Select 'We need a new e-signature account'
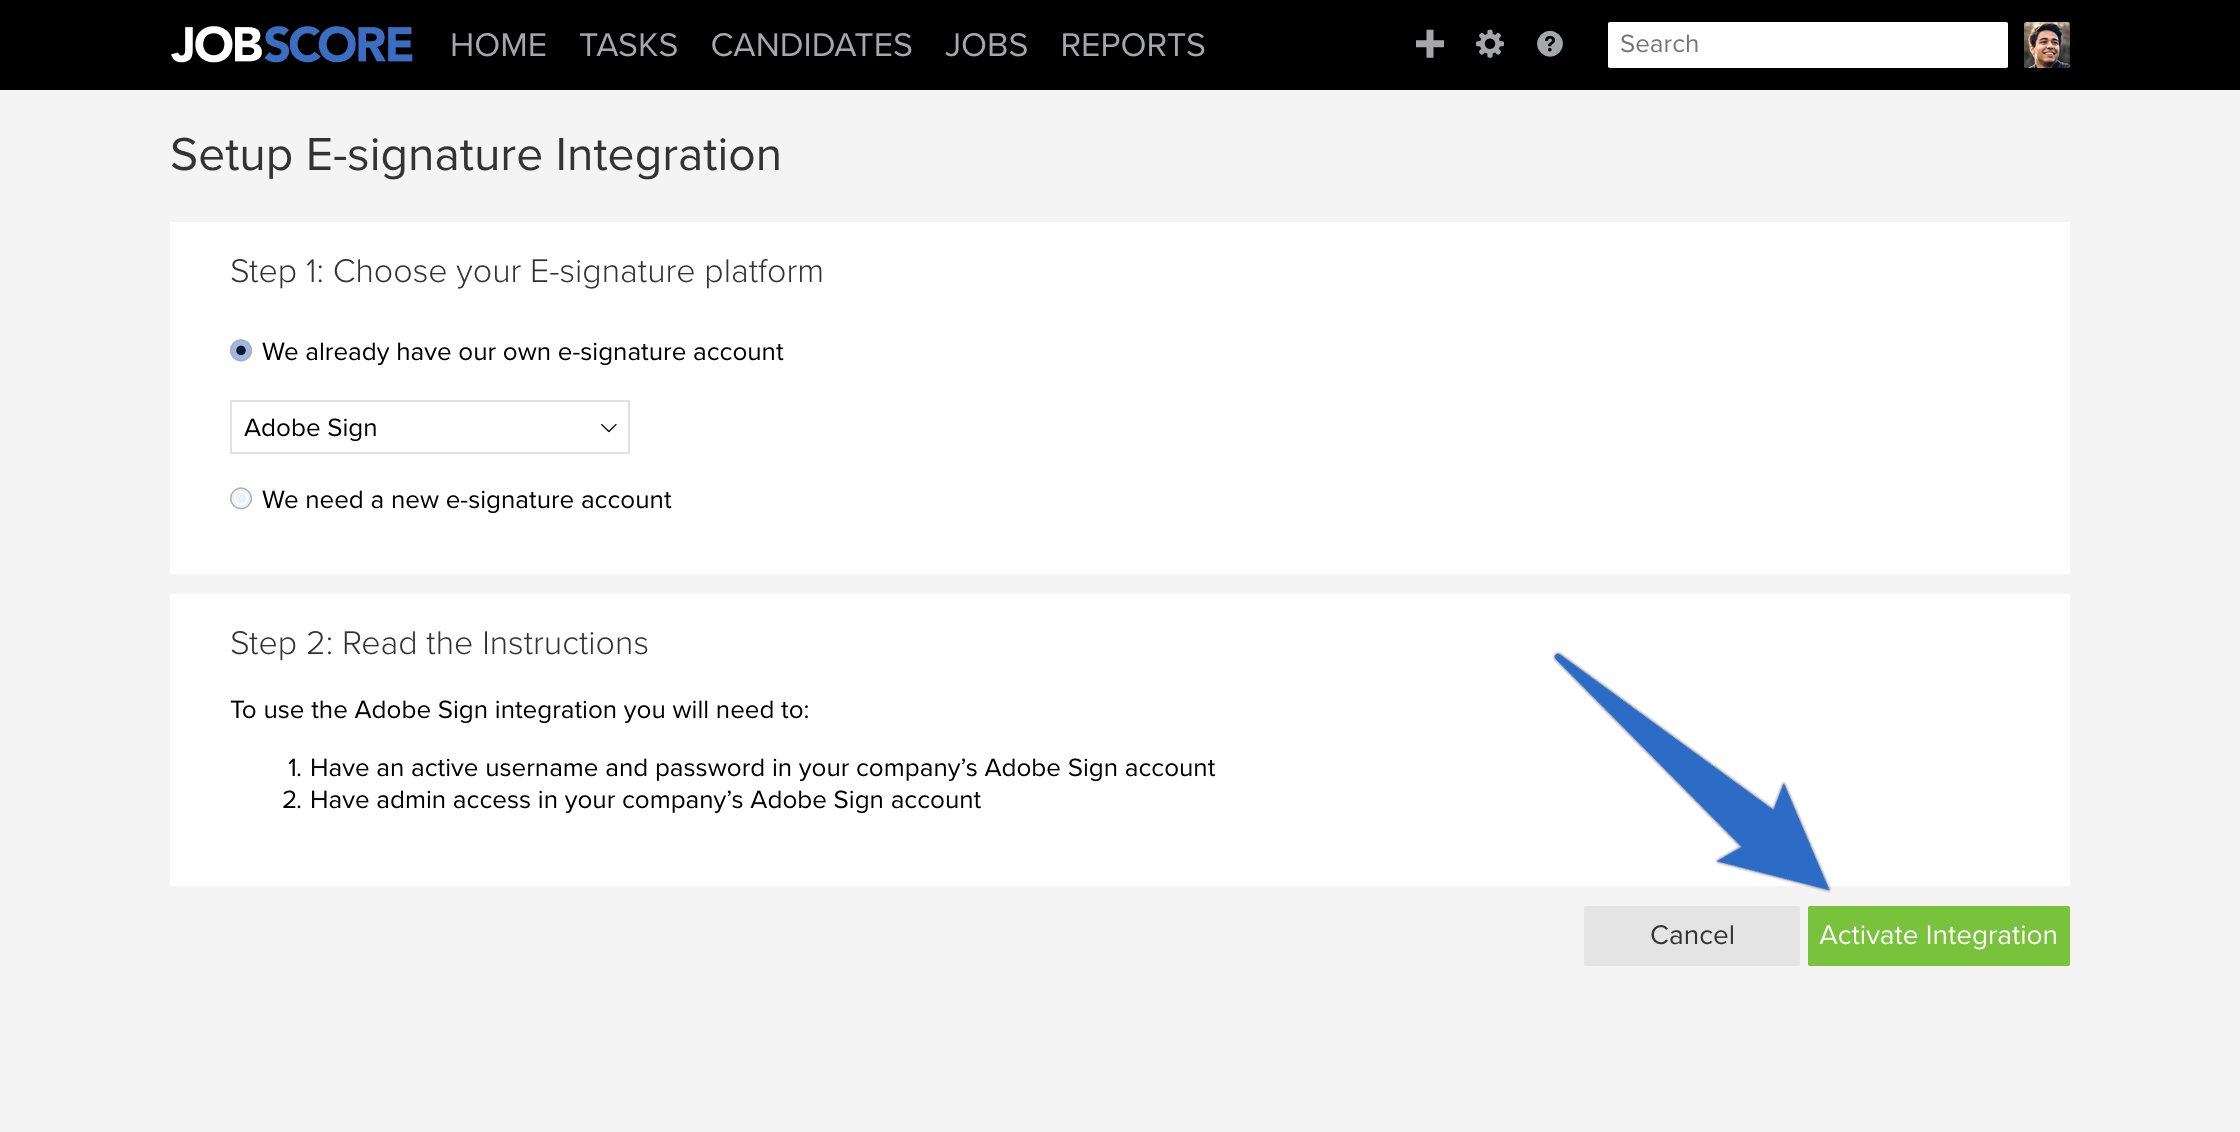 click(x=241, y=498)
